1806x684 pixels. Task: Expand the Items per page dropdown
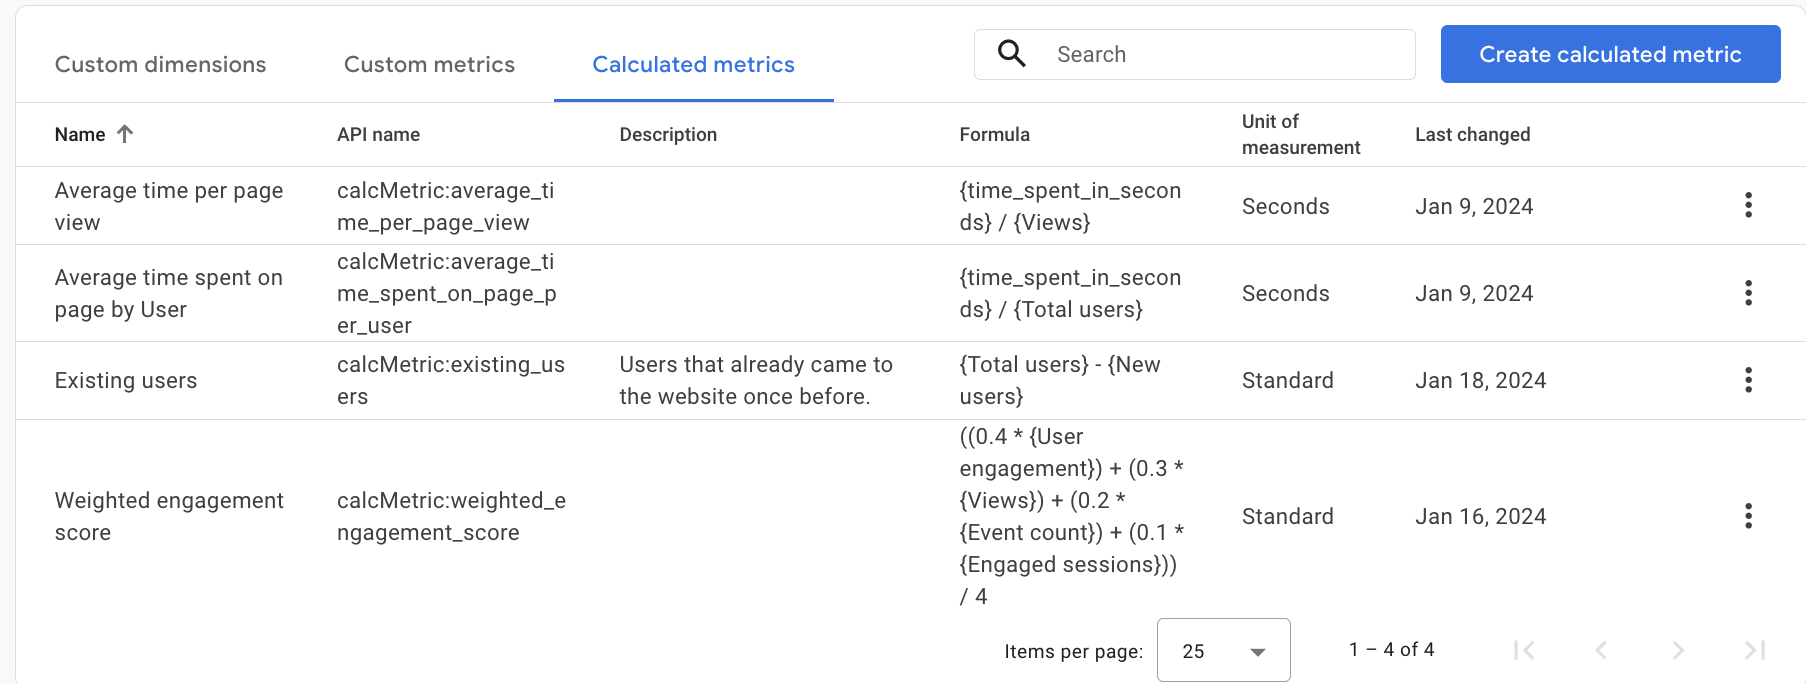coord(1223,651)
